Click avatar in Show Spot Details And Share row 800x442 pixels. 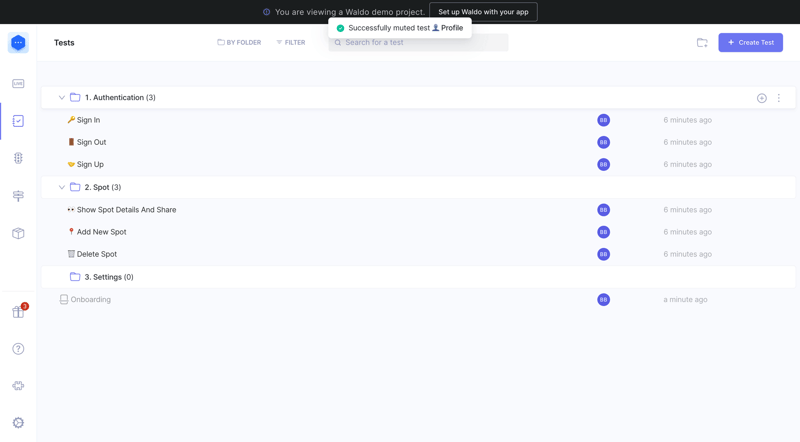(x=604, y=210)
